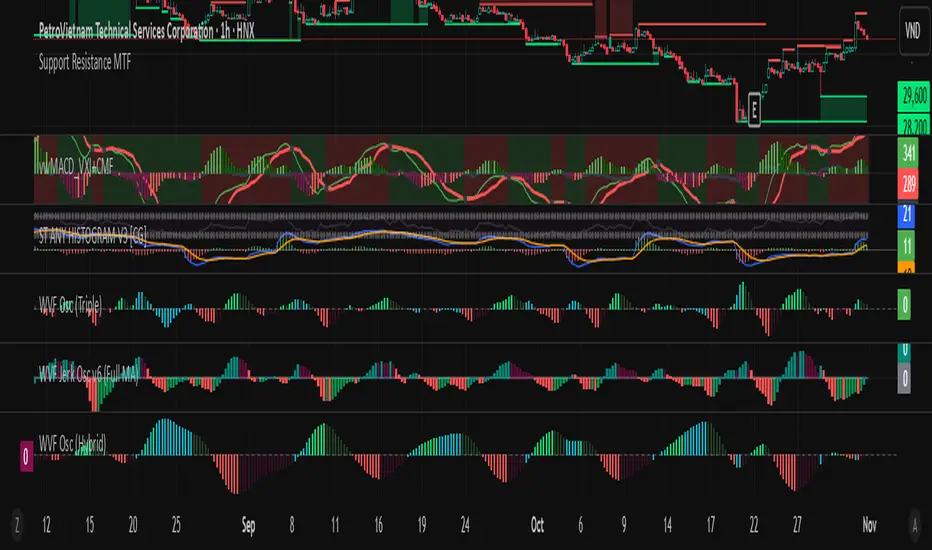Viewport: 932px width, 550px height.
Task: Click the red 289 value label
Action: tap(909, 185)
